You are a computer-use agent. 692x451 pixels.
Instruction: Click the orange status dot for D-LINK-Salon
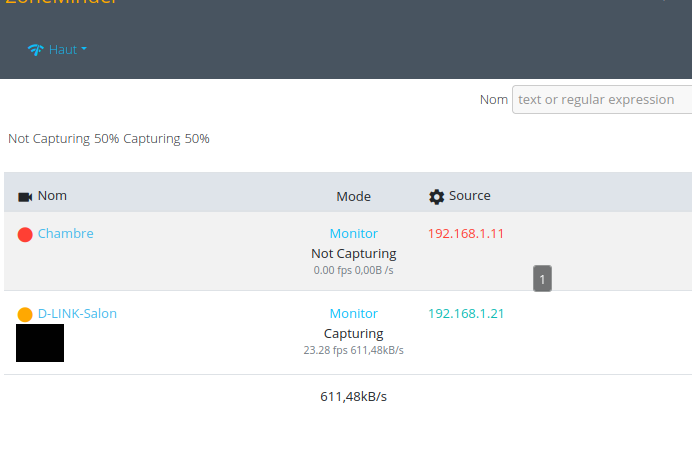pos(25,315)
